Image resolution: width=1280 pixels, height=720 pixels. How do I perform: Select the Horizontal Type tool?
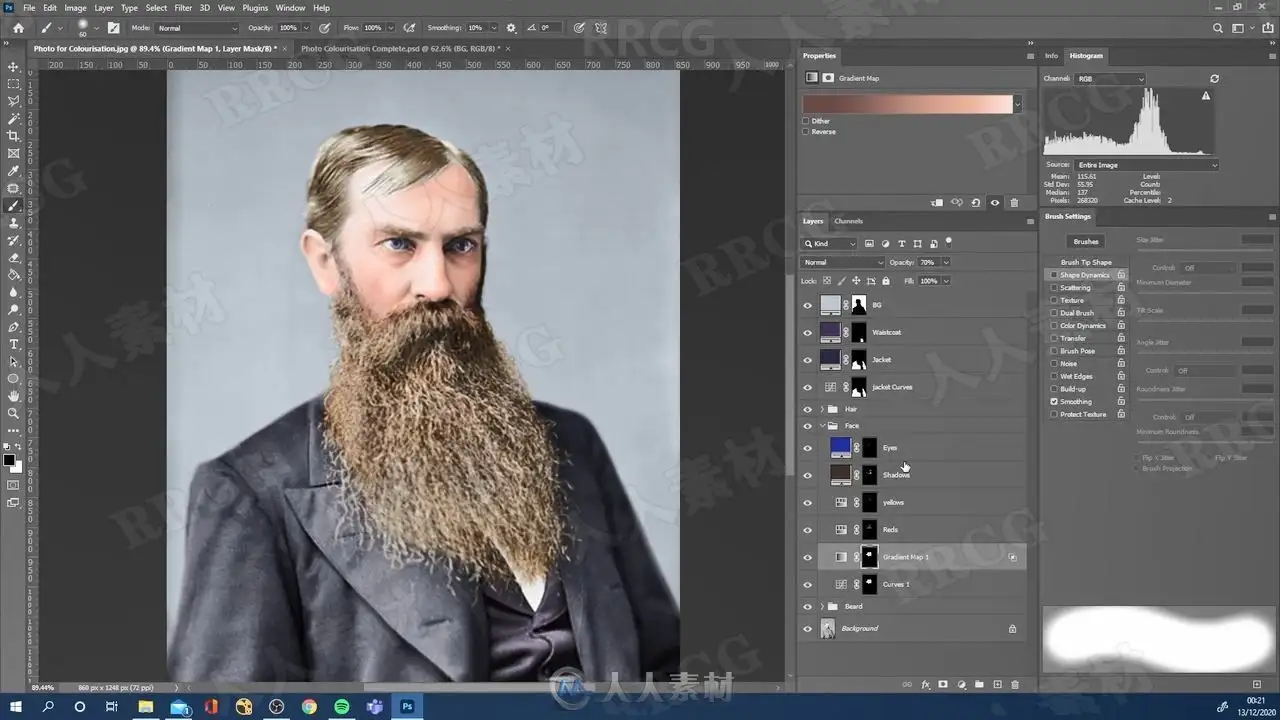click(x=14, y=344)
